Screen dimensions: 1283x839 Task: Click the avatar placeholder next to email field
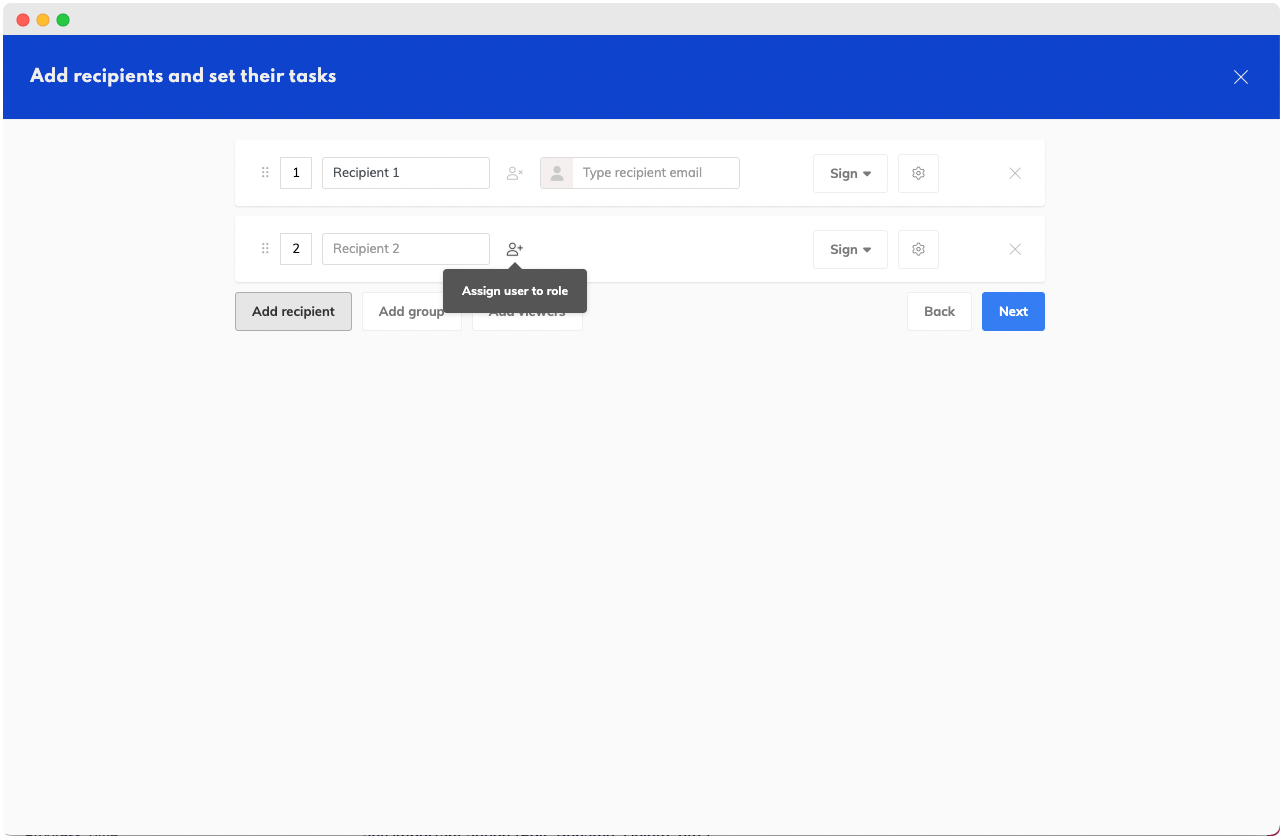pyautogui.click(x=556, y=173)
